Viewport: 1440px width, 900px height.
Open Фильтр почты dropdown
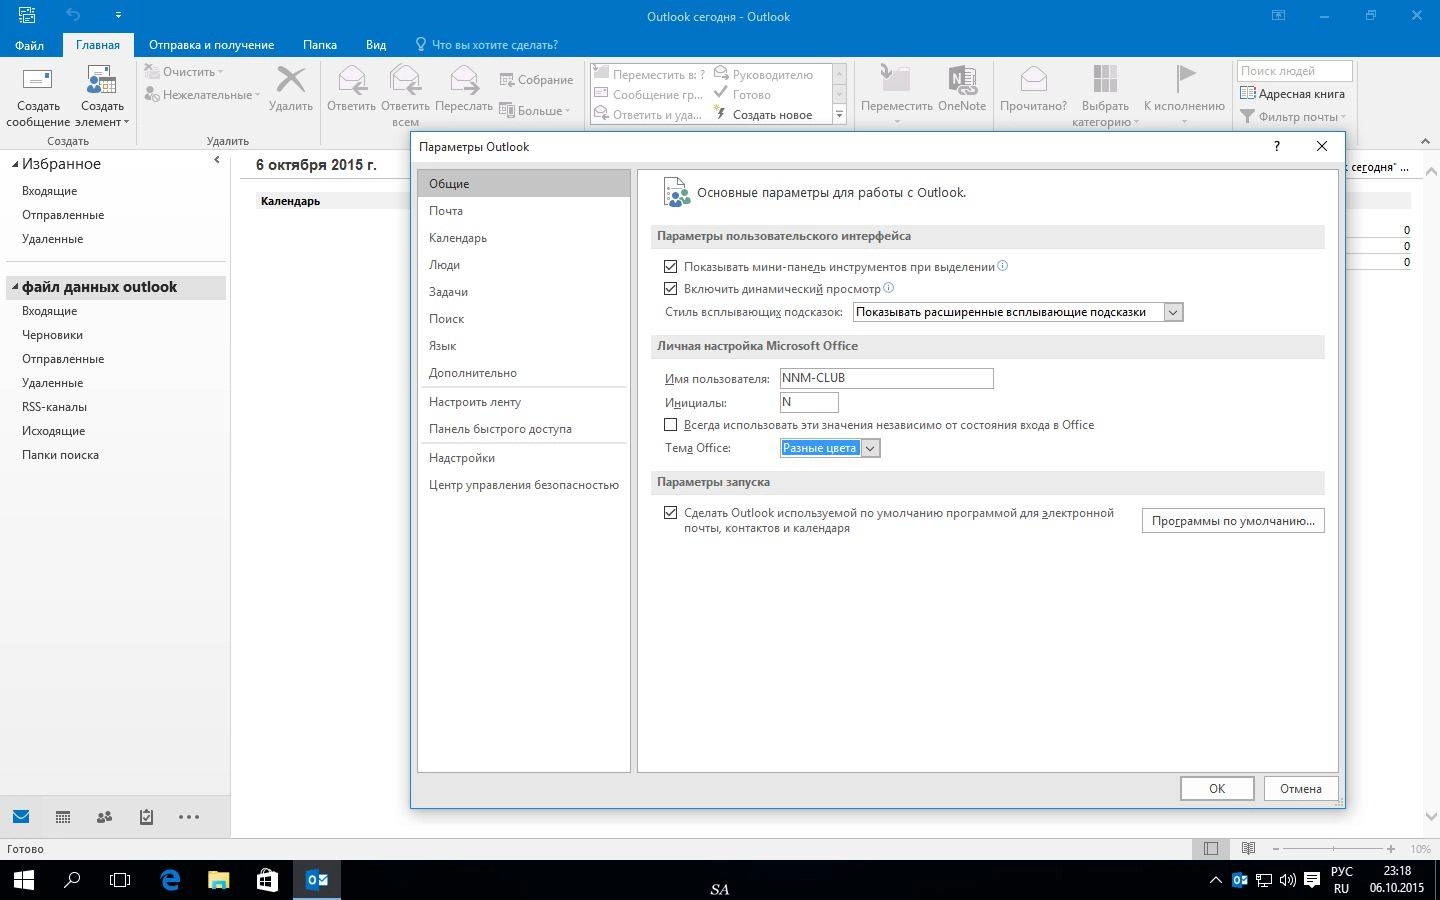pyautogui.click(x=1292, y=116)
